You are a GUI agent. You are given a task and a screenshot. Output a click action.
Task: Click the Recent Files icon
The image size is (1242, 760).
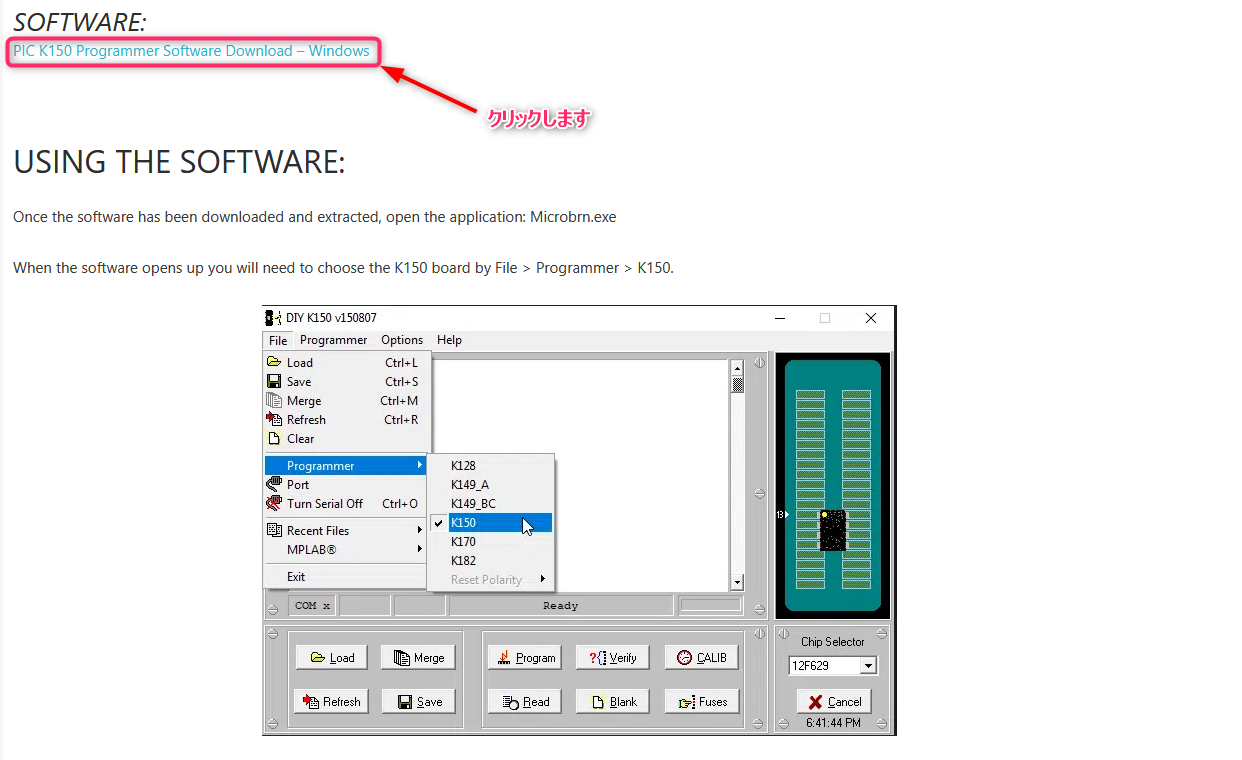(274, 530)
